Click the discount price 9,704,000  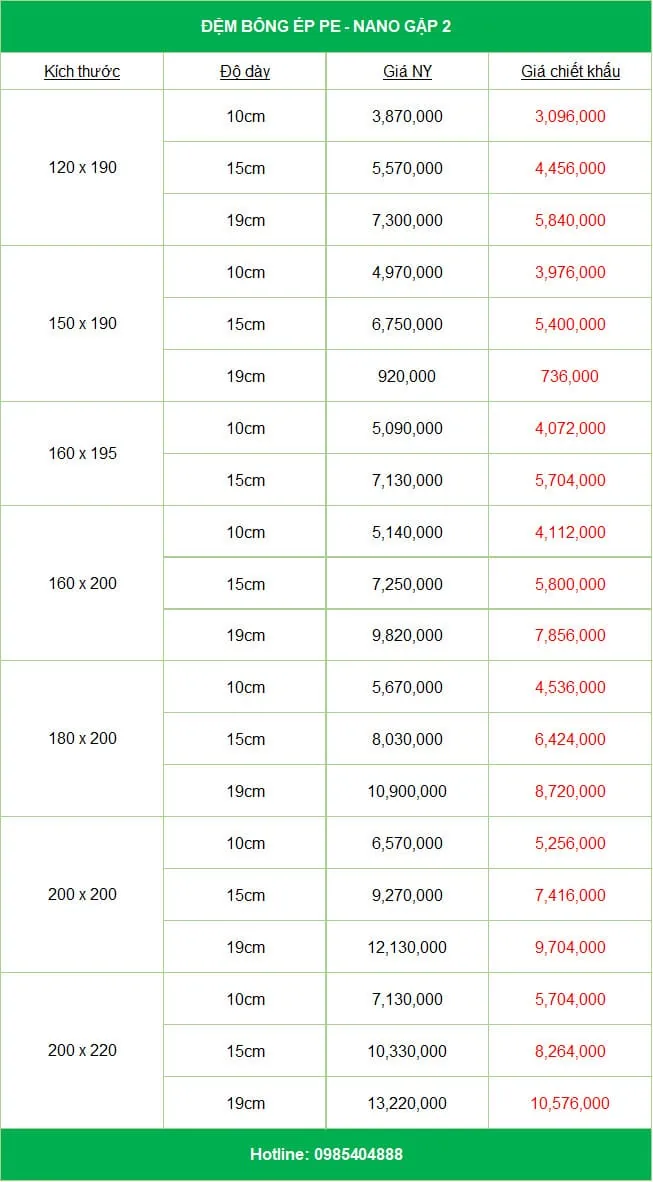point(570,947)
